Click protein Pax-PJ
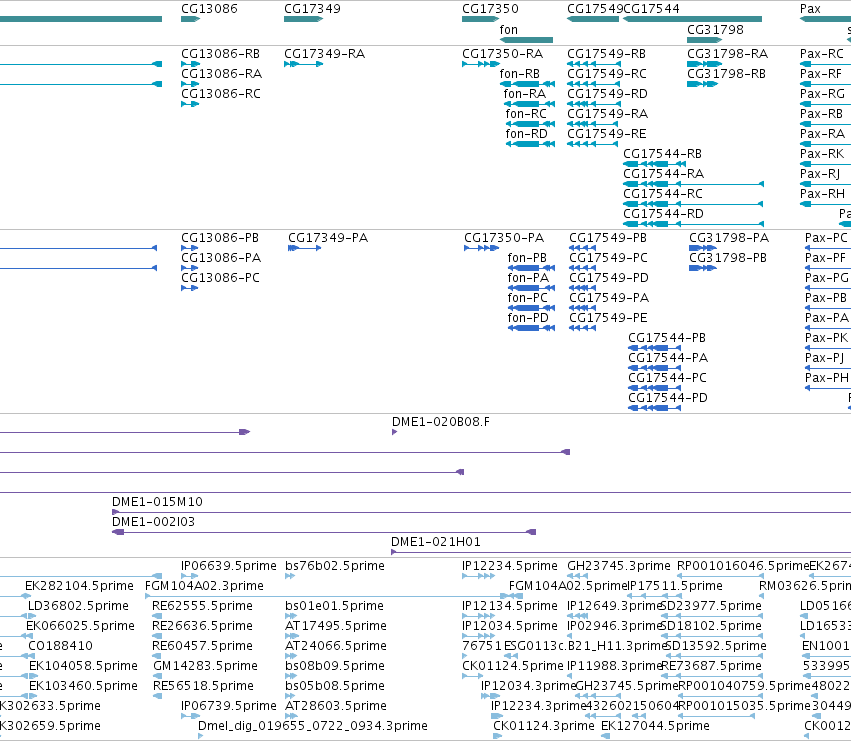 pos(824,358)
